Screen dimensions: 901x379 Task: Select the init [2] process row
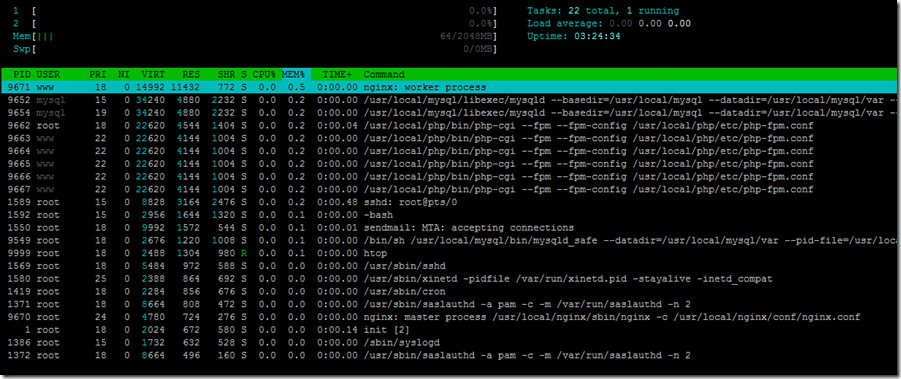[x=450, y=330]
